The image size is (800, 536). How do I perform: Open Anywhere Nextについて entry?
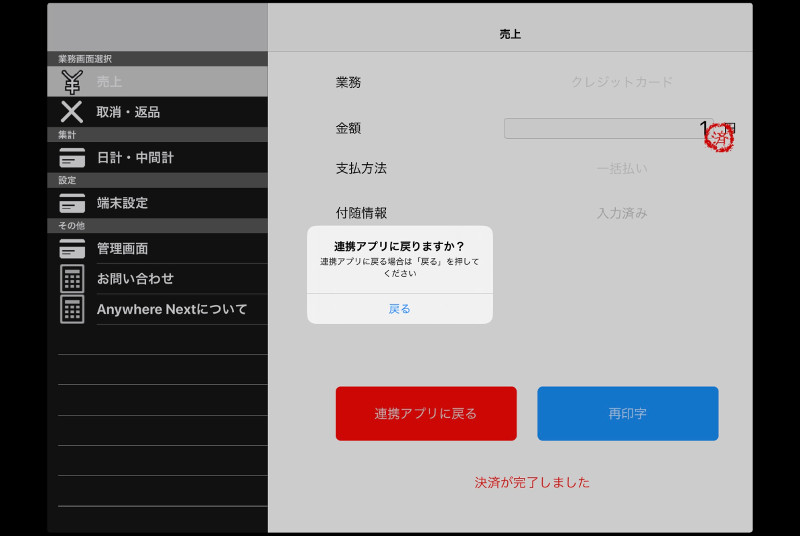(158, 309)
